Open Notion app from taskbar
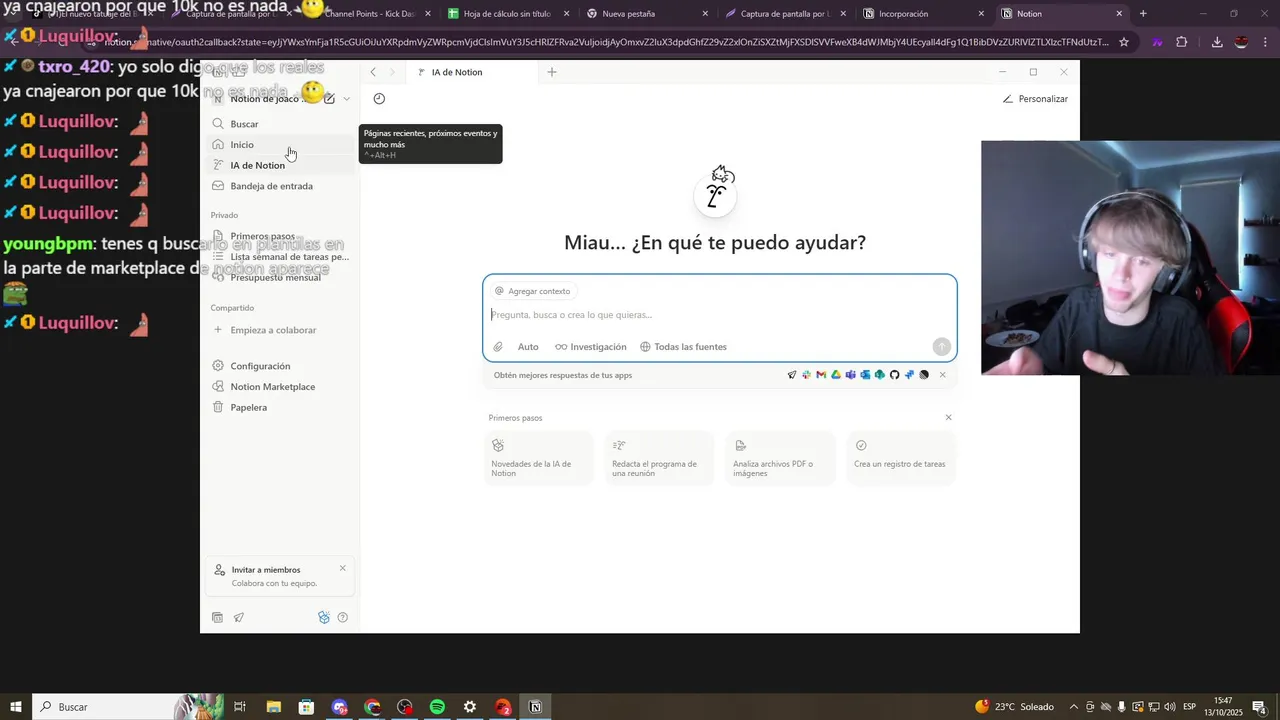 pos(535,707)
